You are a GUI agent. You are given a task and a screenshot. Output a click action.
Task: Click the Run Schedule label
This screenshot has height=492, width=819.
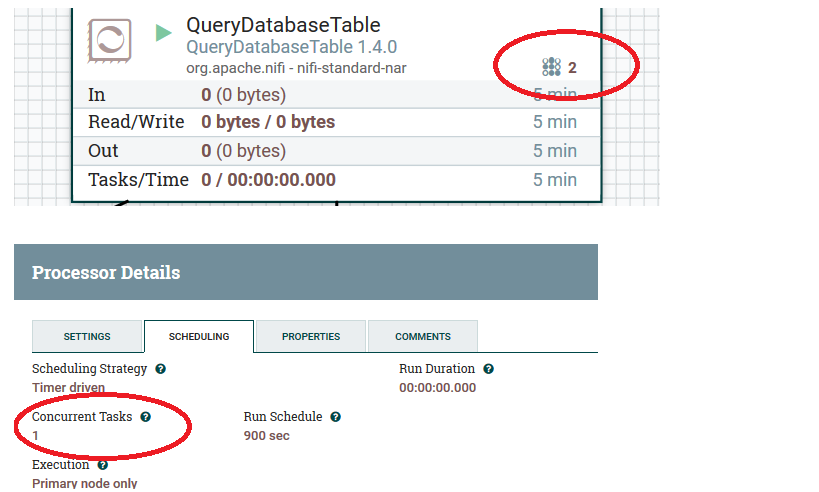click(283, 417)
